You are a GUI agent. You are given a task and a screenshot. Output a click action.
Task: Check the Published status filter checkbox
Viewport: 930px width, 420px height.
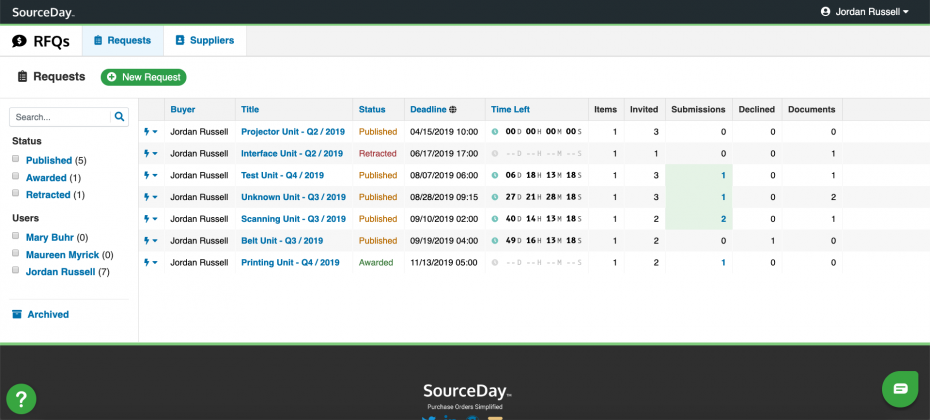tap(16, 159)
